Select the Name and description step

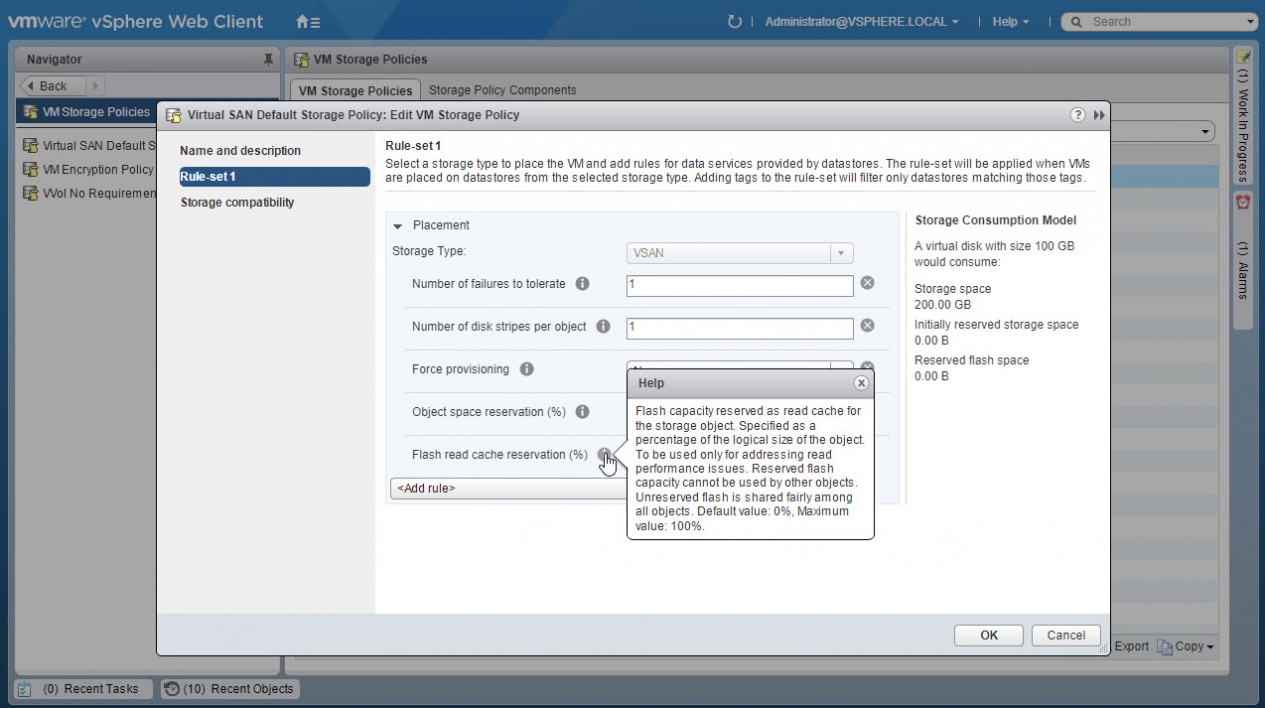click(240, 151)
